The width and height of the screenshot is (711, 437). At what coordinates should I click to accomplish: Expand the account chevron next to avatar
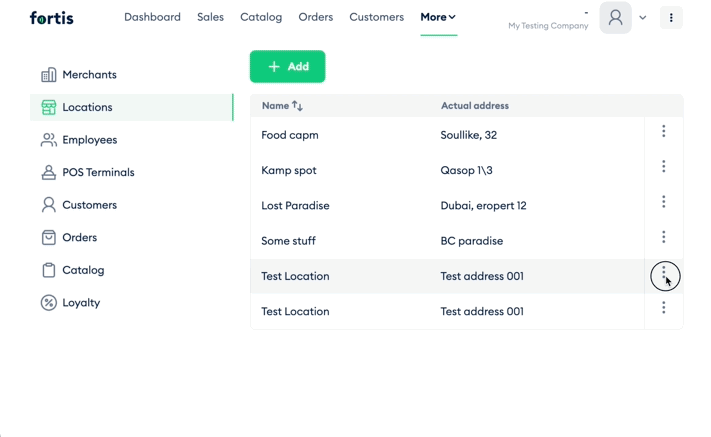click(643, 18)
